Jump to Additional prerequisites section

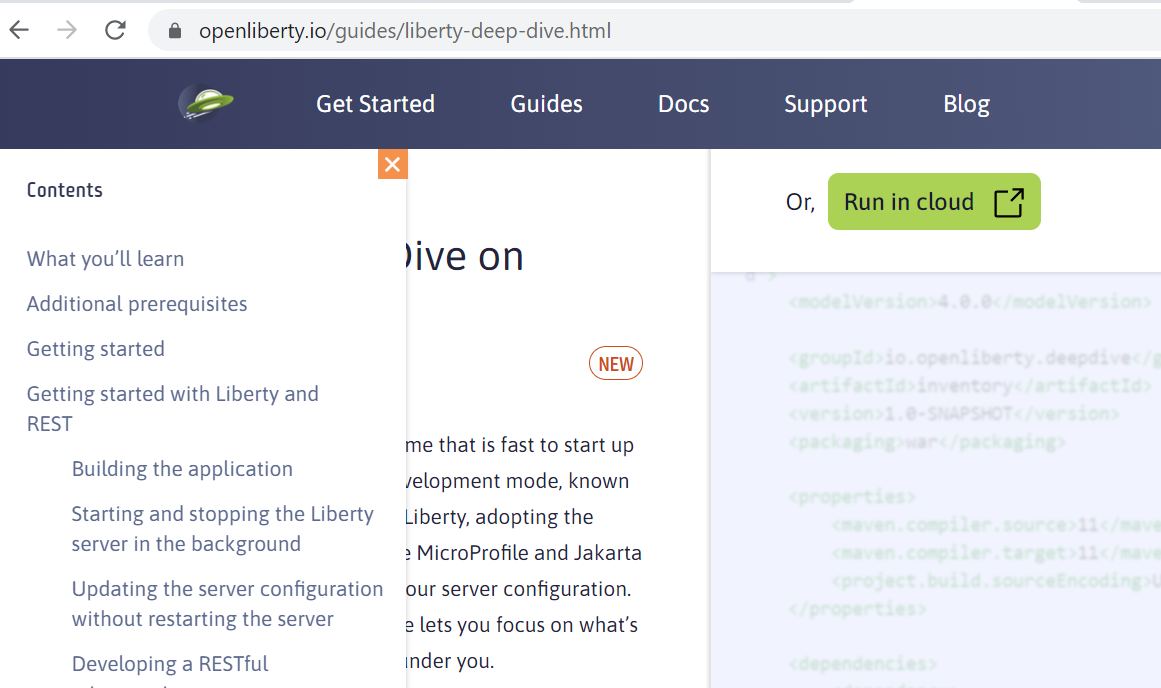click(137, 304)
